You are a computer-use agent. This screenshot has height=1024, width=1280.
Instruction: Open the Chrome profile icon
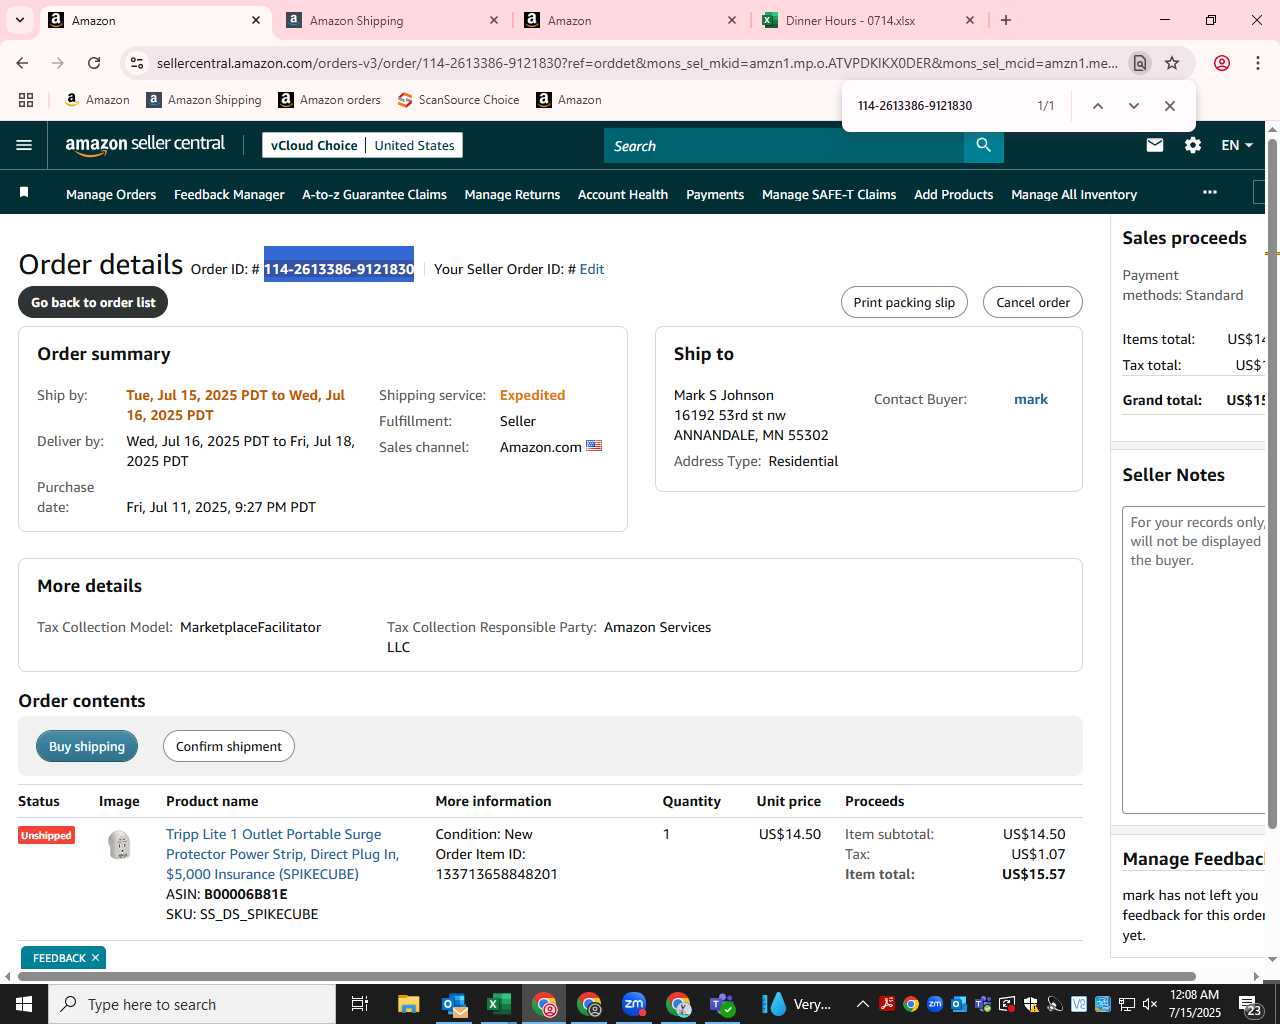pos(1222,63)
